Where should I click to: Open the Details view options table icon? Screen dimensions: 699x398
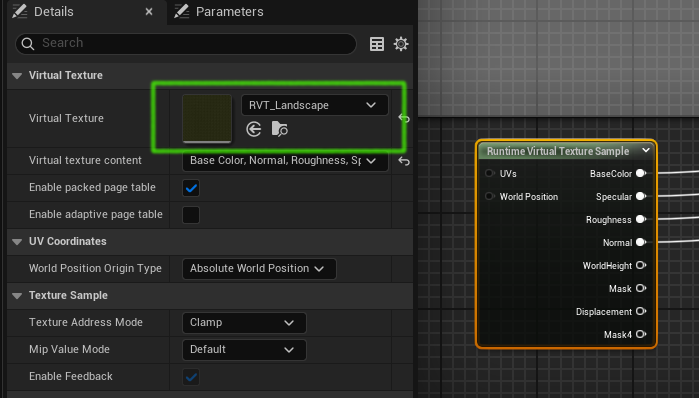pos(377,44)
